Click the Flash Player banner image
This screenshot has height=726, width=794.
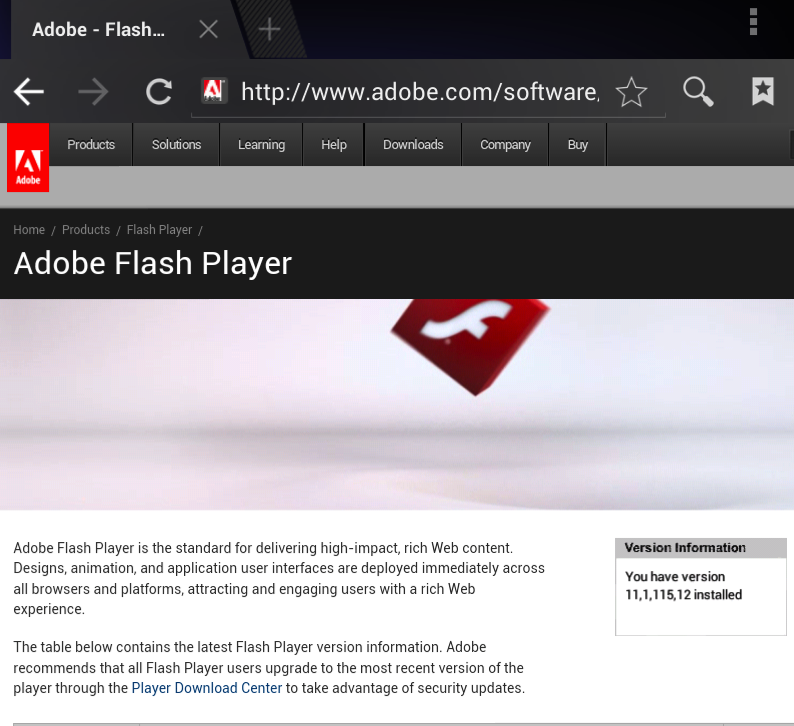pyautogui.click(x=397, y=404)
